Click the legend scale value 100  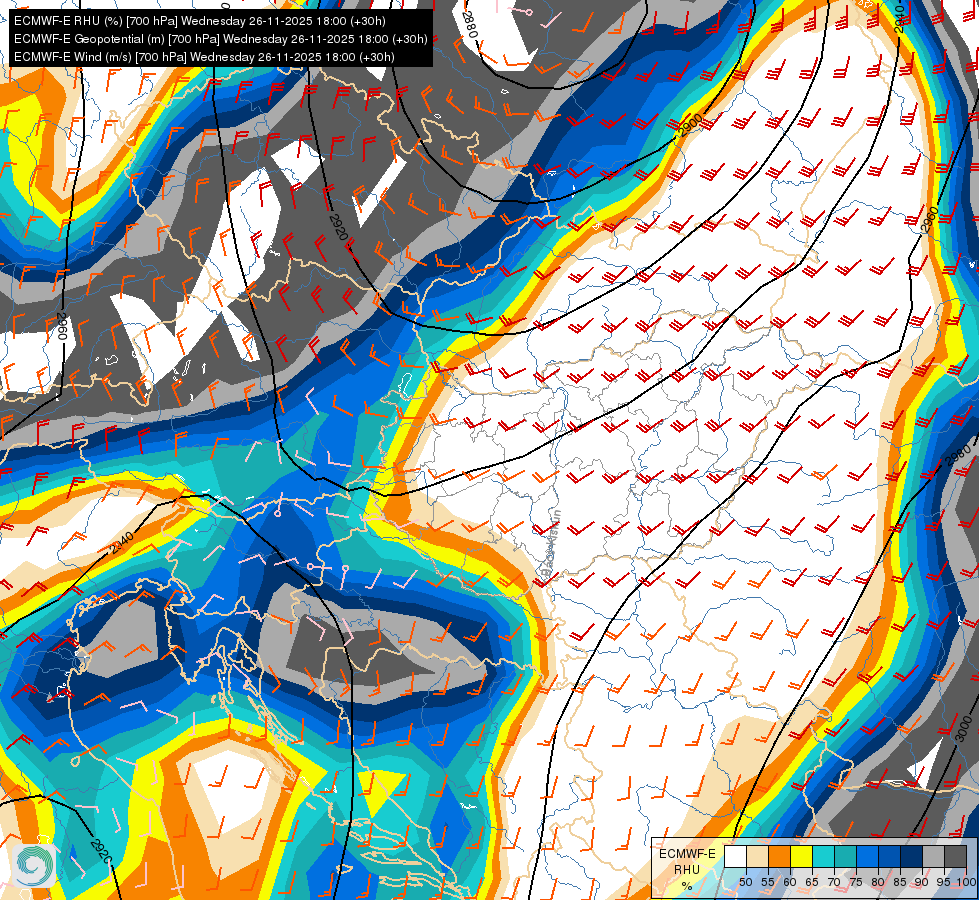966,882
